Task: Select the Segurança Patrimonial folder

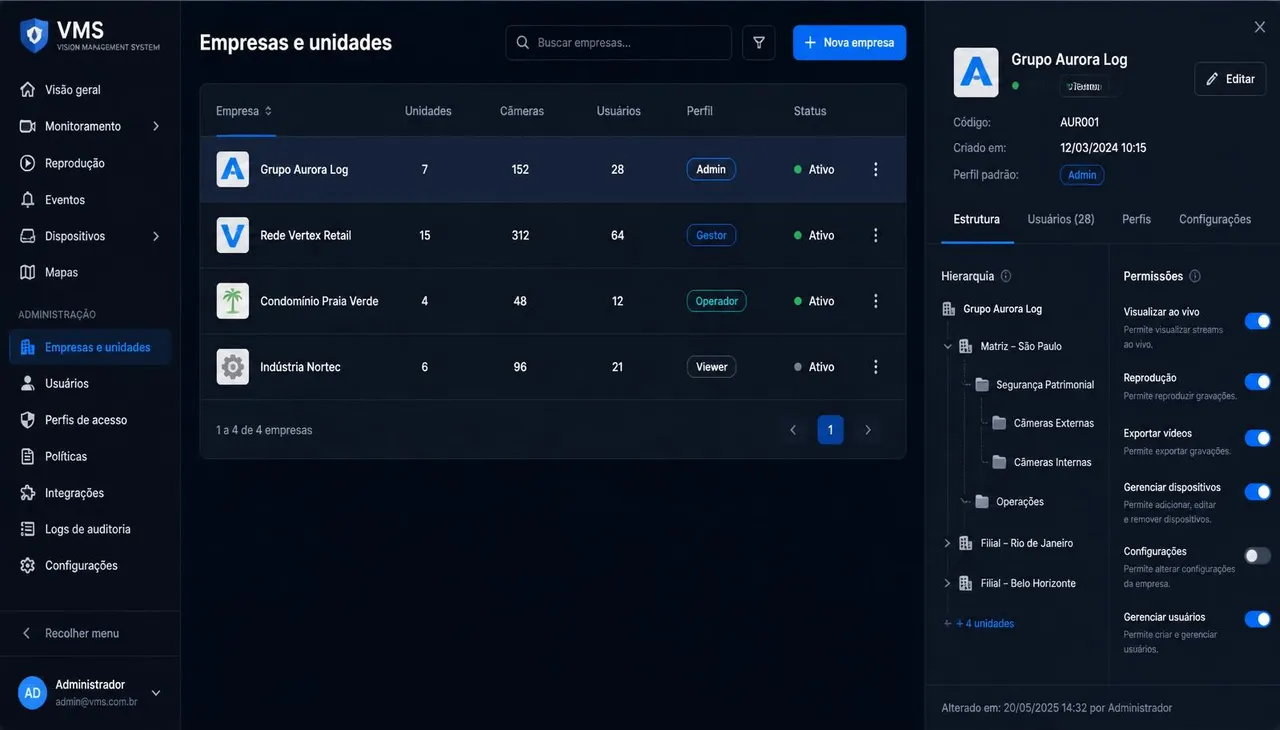Action: (1034, 385)
